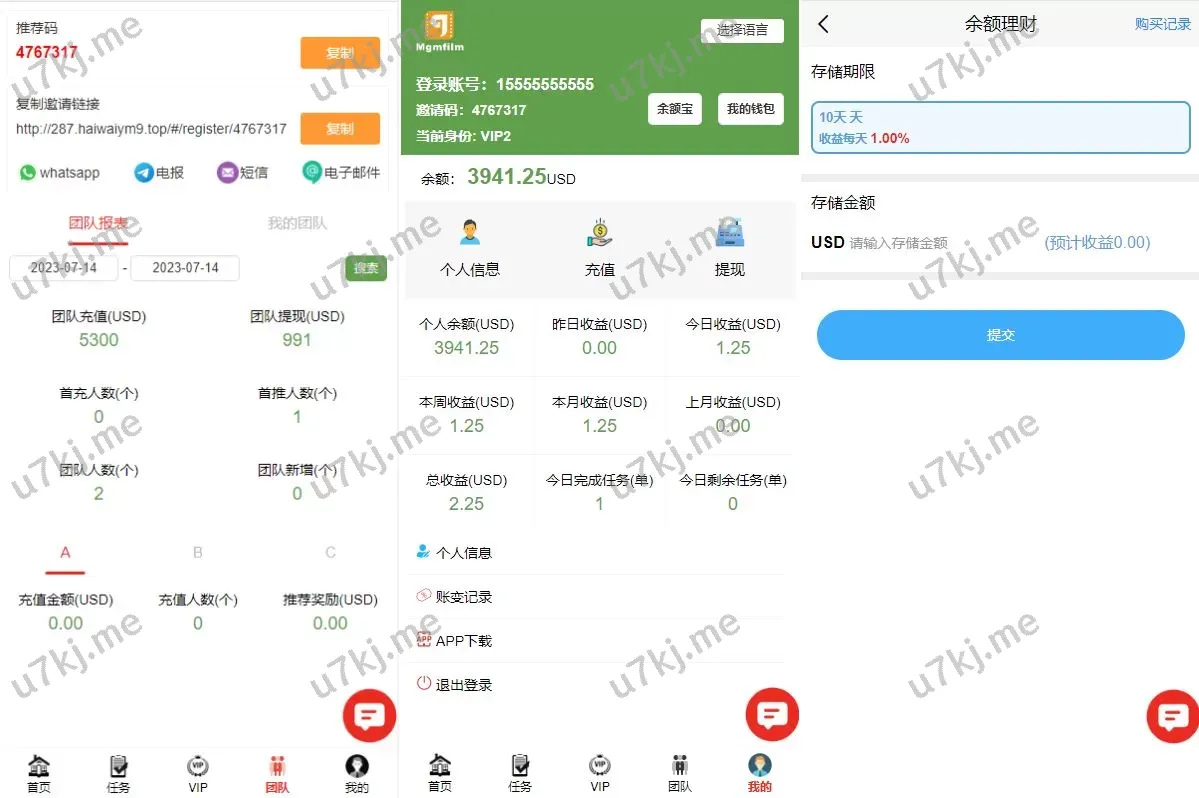This screenshot has height=798, width=1199.
Task: Go back using the left arrow
Action: point(824,25)
